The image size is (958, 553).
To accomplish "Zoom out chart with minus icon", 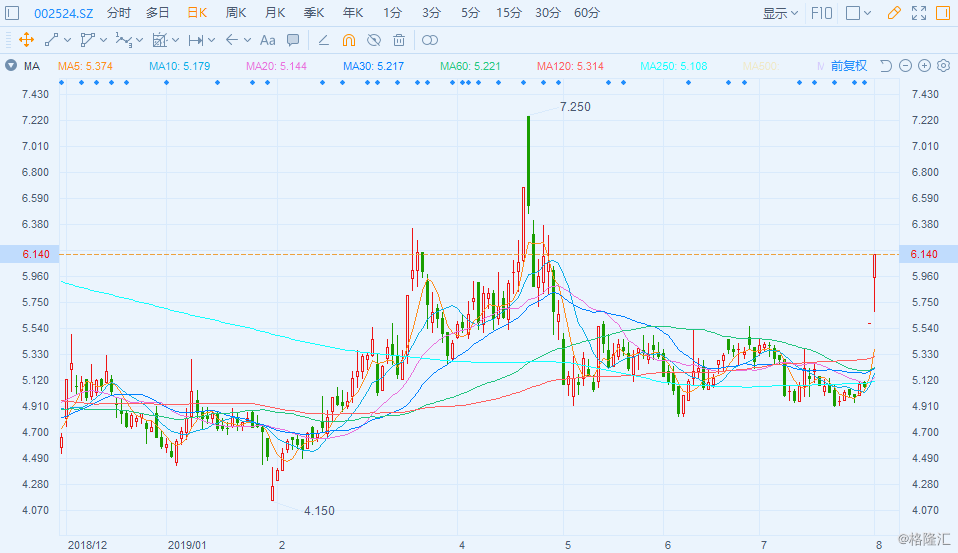I will click(x=905, y=65).
